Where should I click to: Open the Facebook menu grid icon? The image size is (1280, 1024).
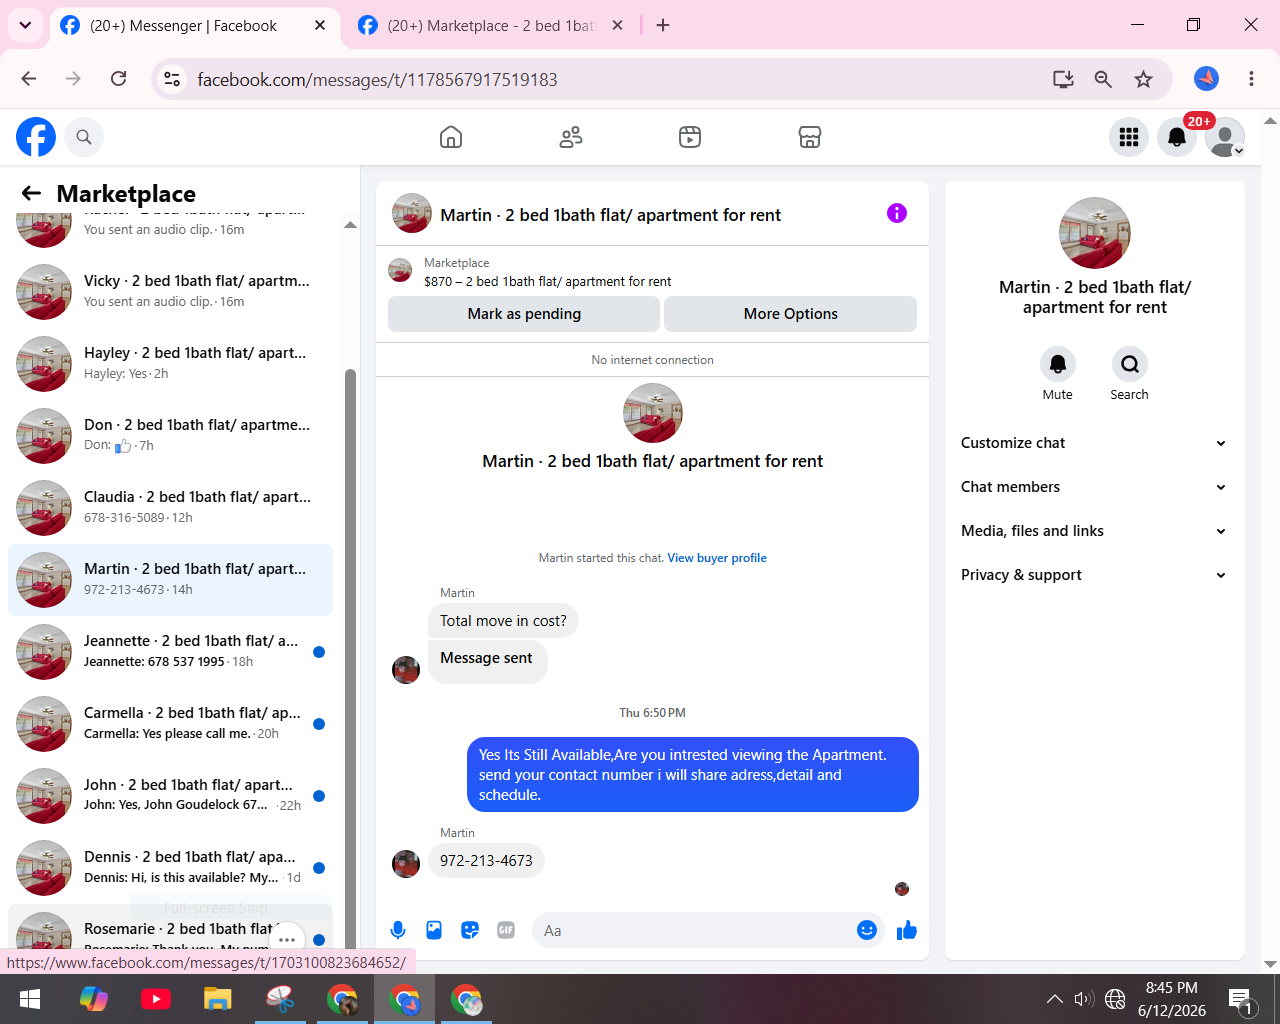point(1129,137)
